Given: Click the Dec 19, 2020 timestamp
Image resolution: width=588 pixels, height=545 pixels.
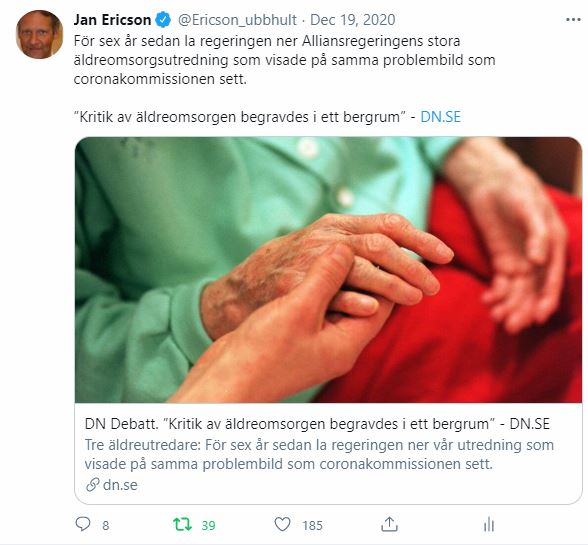Looking at the screenshot, I should pos(352,20).
